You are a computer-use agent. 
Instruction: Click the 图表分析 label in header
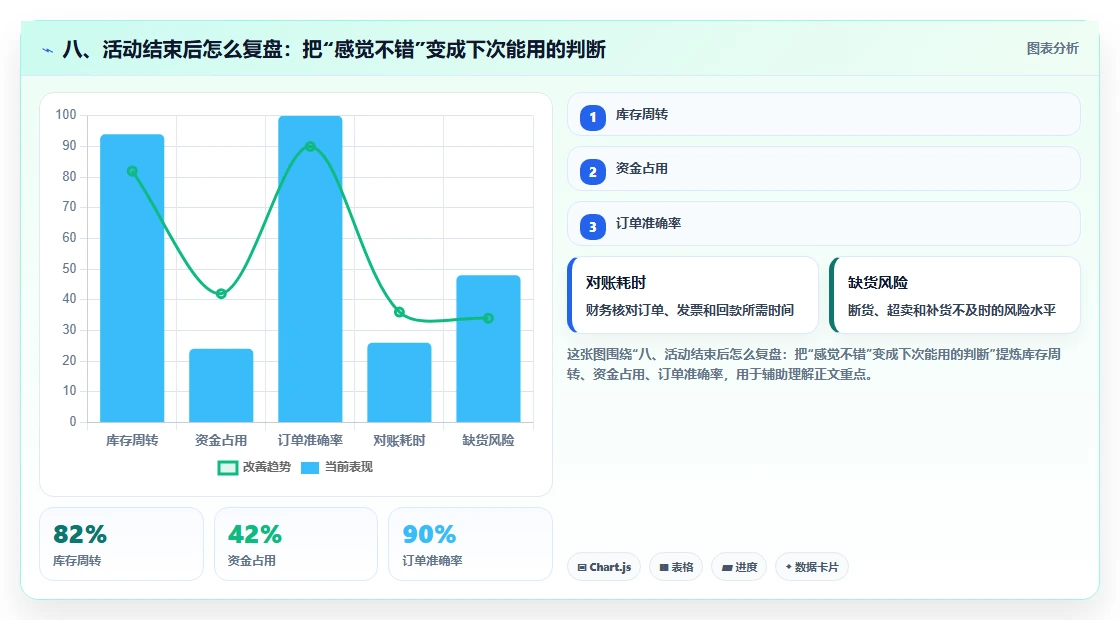pyautogui.click(x=1052, y=49)
